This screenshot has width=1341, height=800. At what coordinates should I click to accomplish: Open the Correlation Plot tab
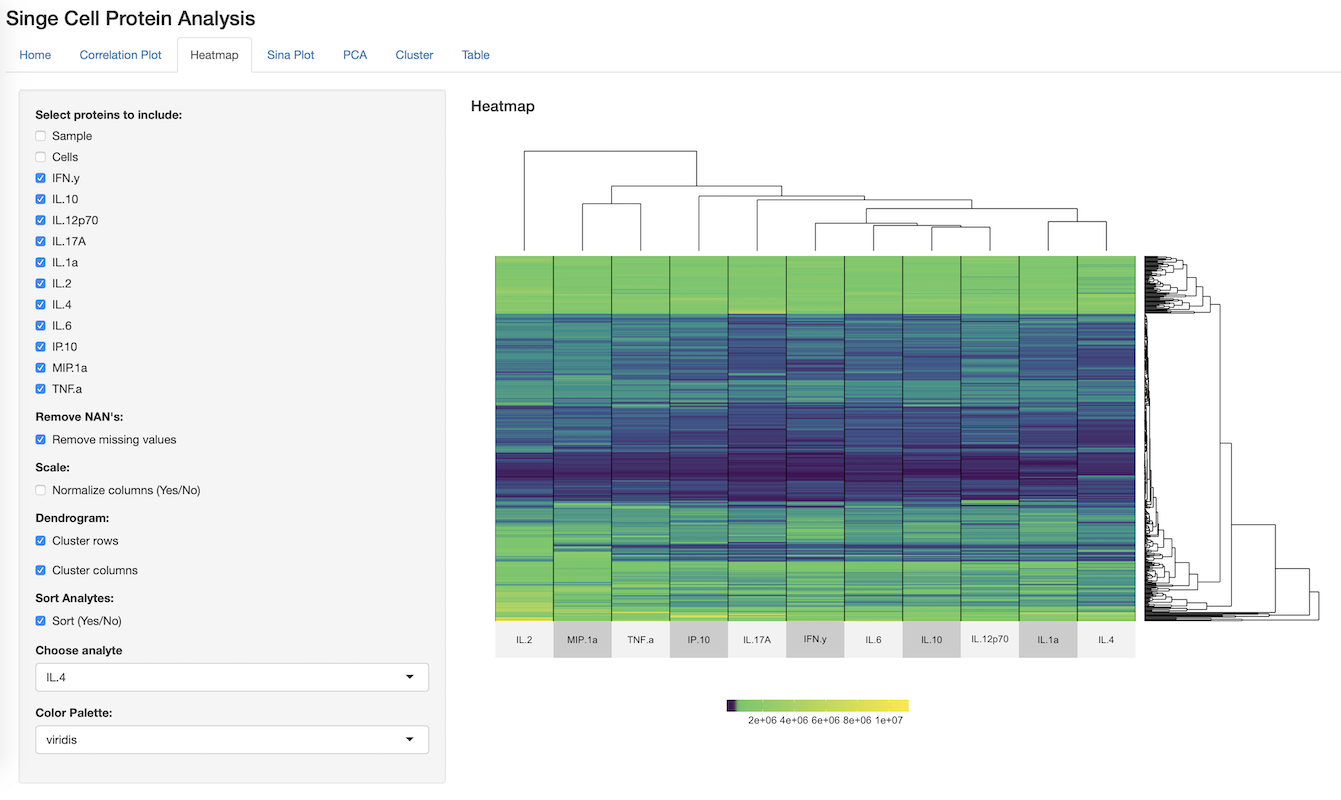click(x=120, y=55)
